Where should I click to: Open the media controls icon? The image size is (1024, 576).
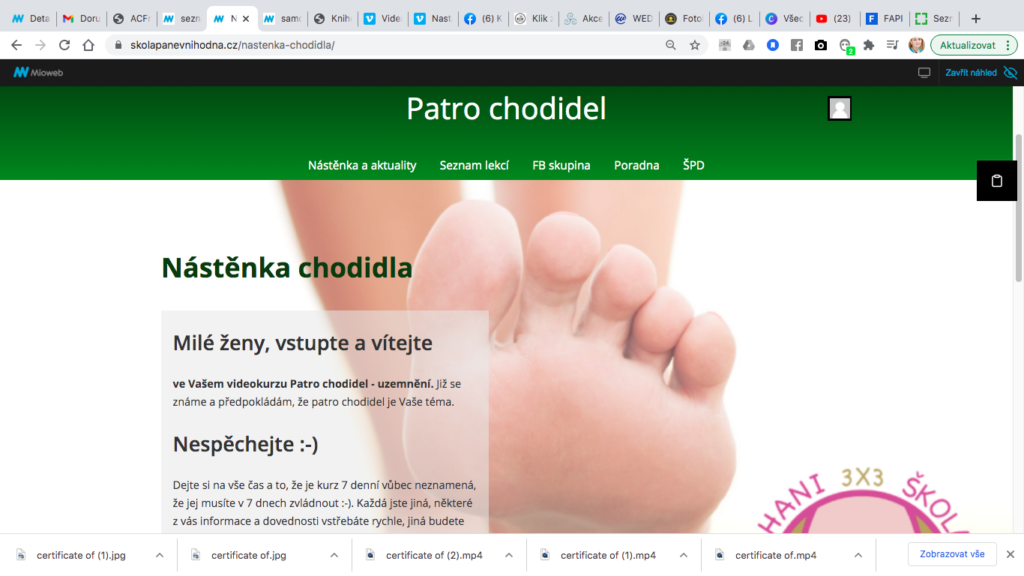(893, 45)
